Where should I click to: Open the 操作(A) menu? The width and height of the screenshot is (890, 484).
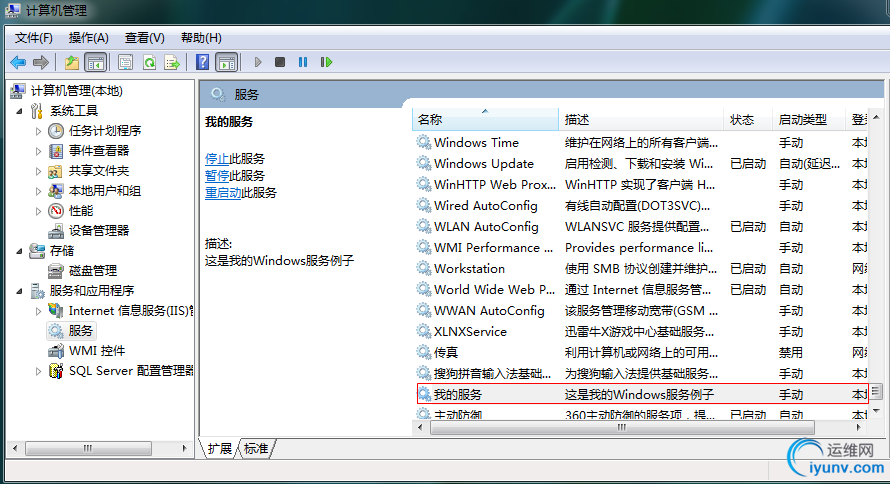click(x=89, y=38)
